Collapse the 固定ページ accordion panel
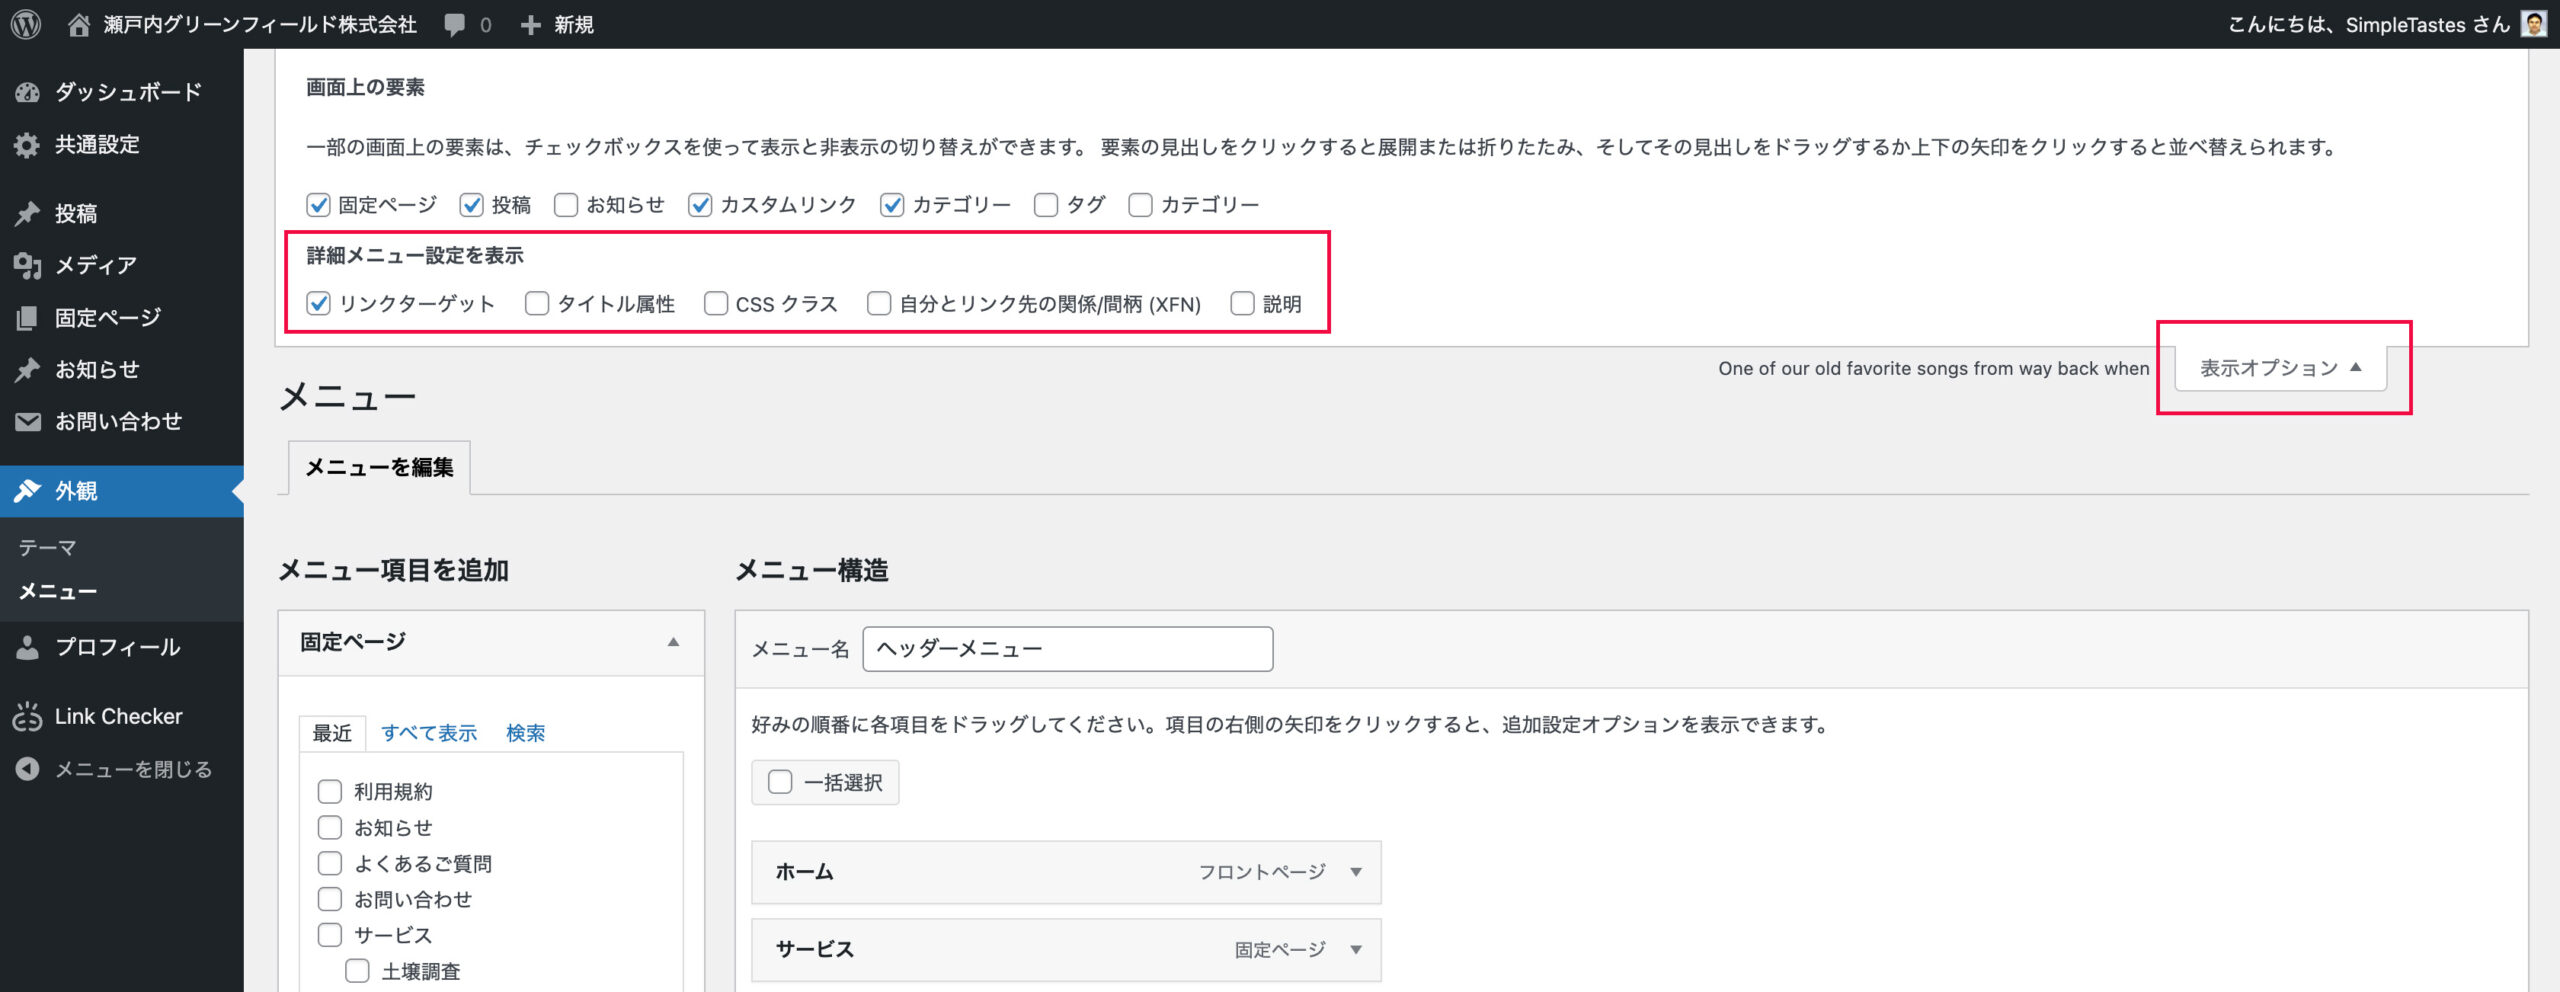Image resolution: width=2560 pixels, height=992 pixels. click(674, 641)
